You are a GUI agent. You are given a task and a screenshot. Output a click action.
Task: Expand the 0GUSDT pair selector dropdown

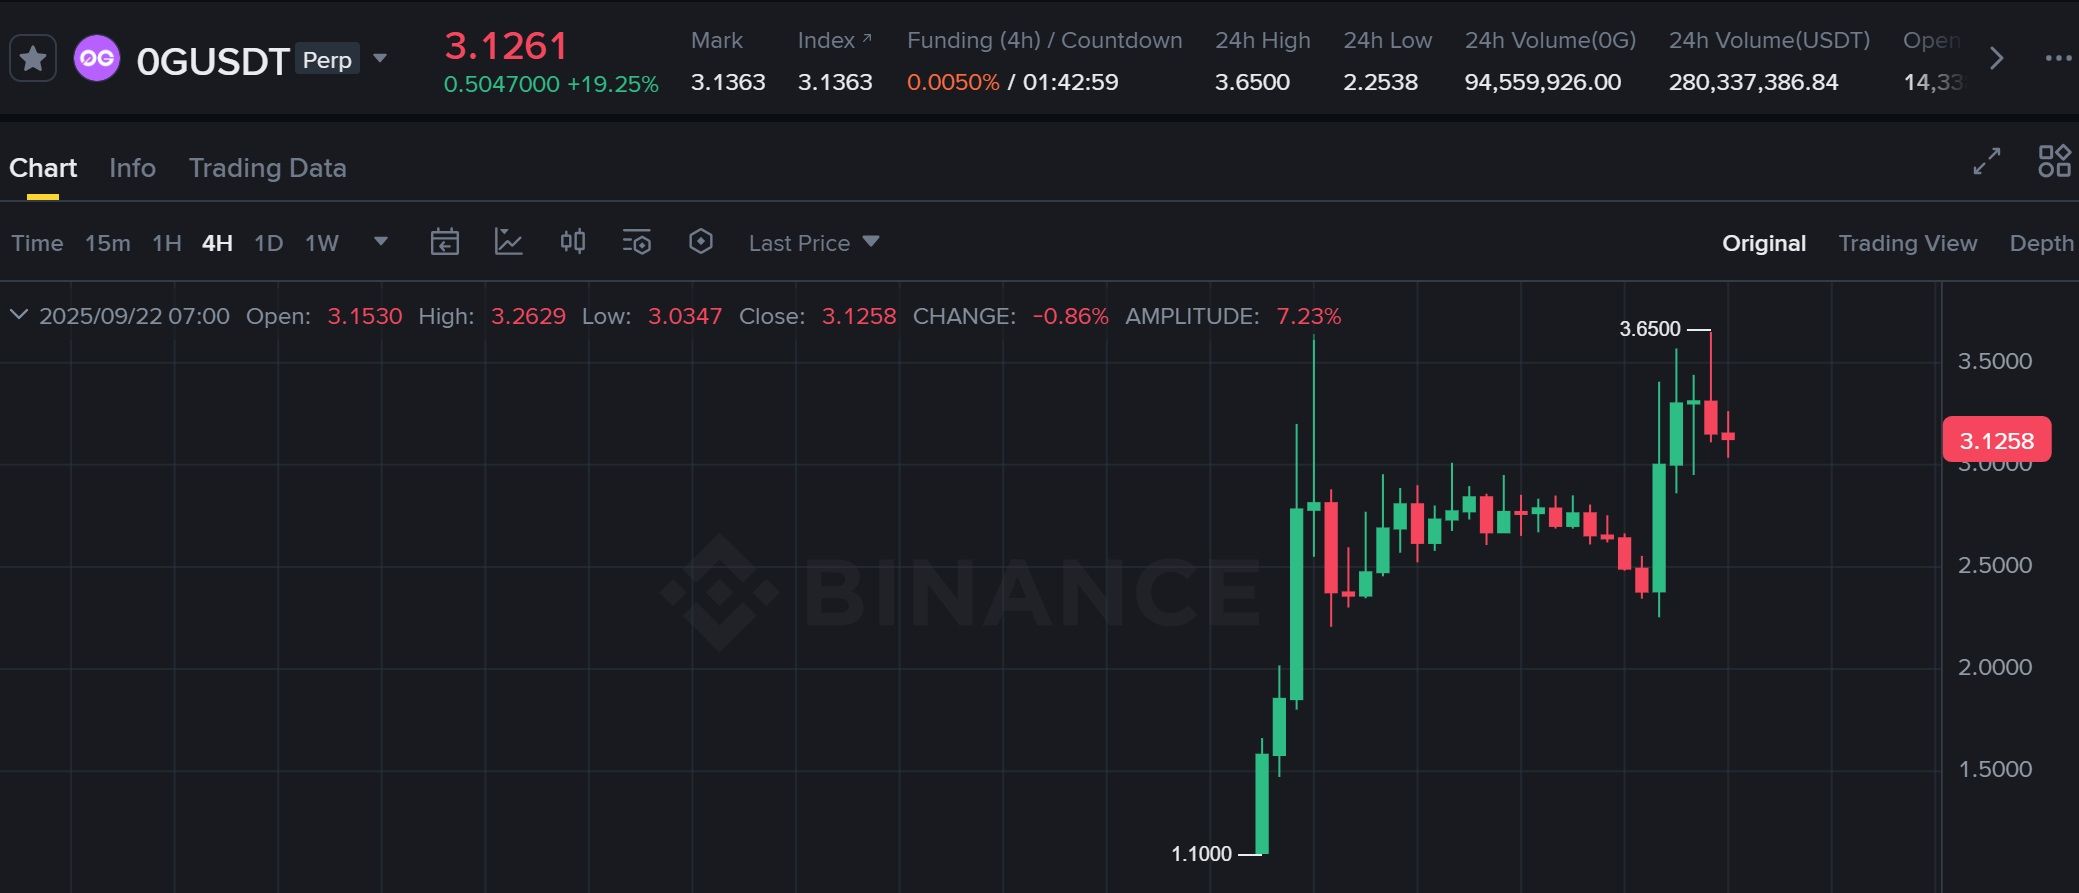pos(380,58)
